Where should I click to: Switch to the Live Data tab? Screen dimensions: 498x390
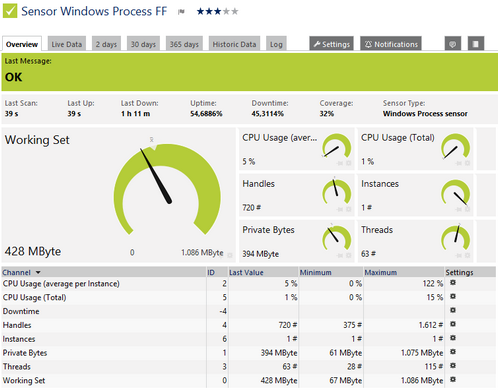click(x=67, y=44)
